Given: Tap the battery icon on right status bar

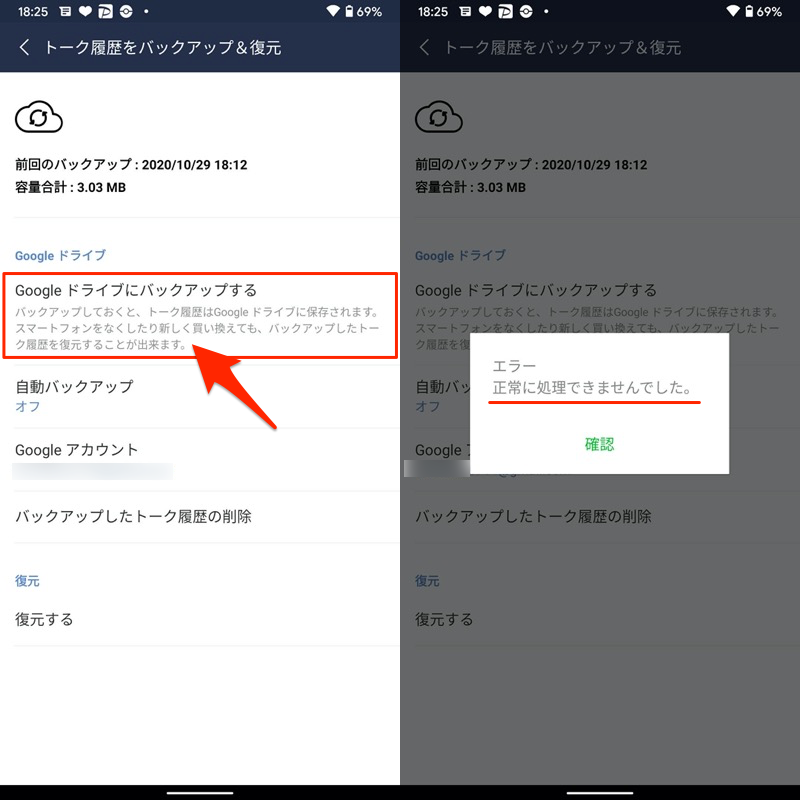Looking at the screenshot, I should [749, 11].
